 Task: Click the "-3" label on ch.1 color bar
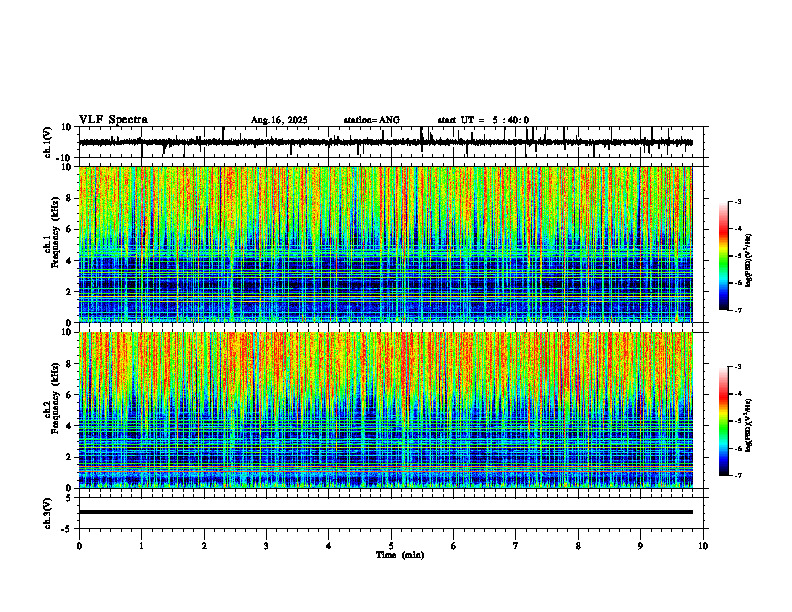click(738, 201)
